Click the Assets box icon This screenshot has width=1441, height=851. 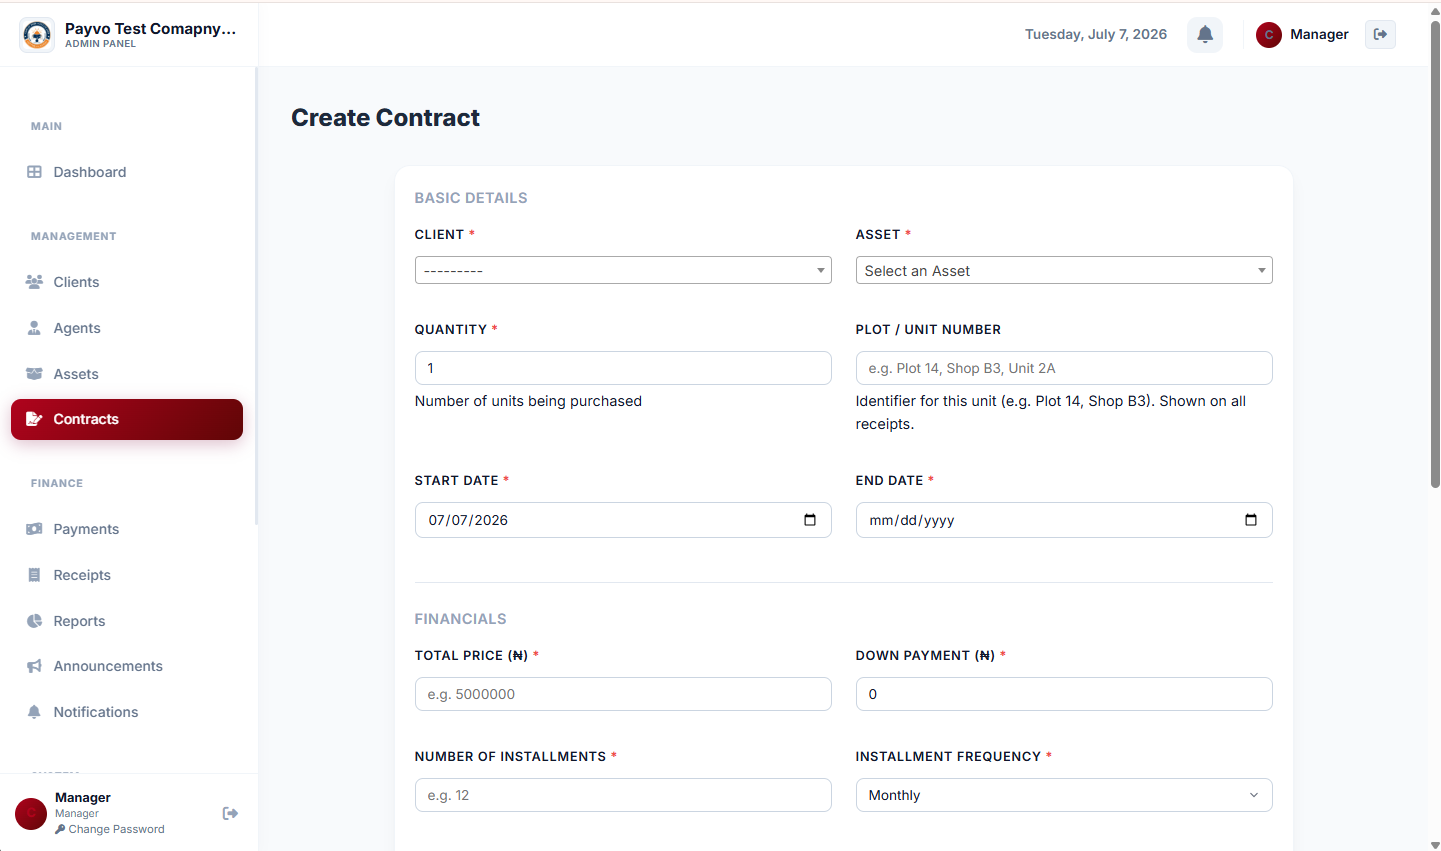(x=34, y=374)
